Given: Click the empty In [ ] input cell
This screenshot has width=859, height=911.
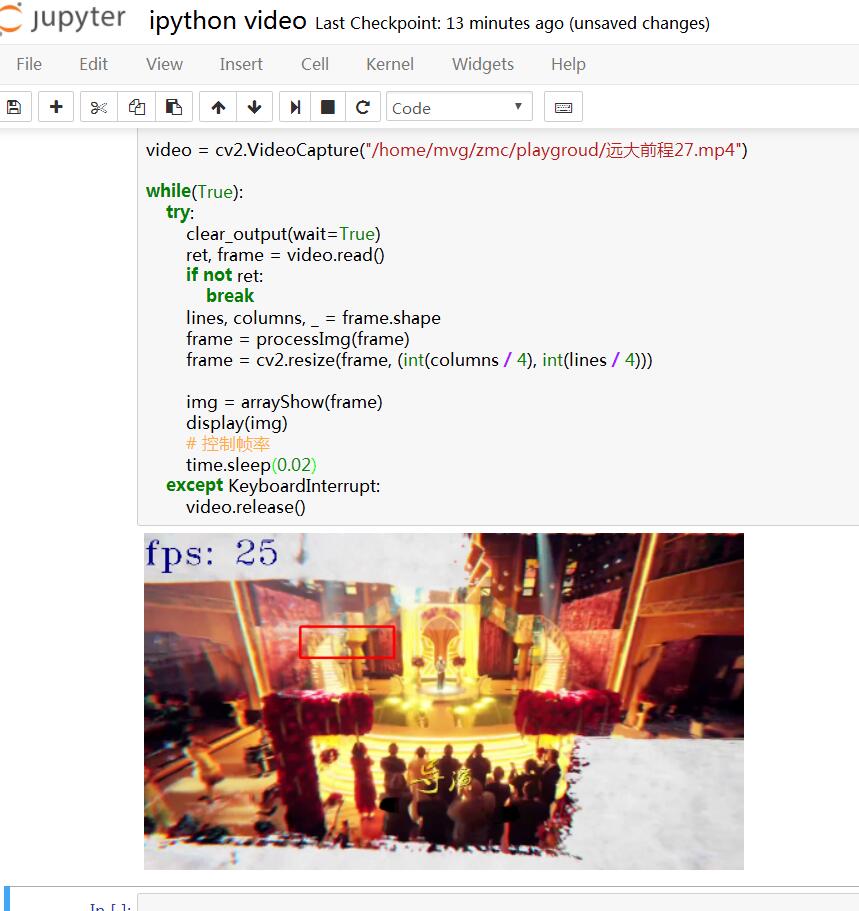Looking at the screenshot, I should (x=500, y=903).
